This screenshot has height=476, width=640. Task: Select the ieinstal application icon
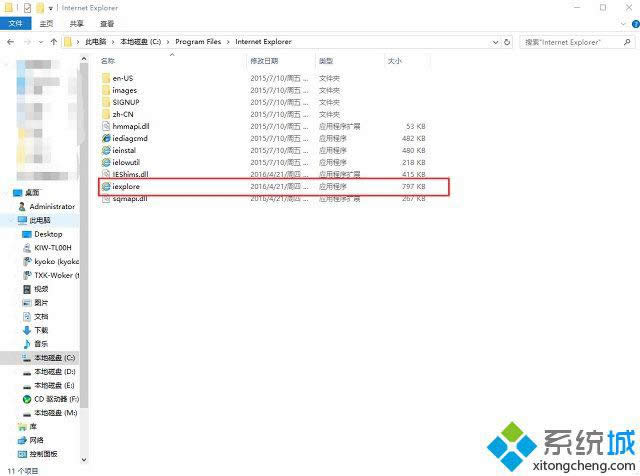coord(106,150)
